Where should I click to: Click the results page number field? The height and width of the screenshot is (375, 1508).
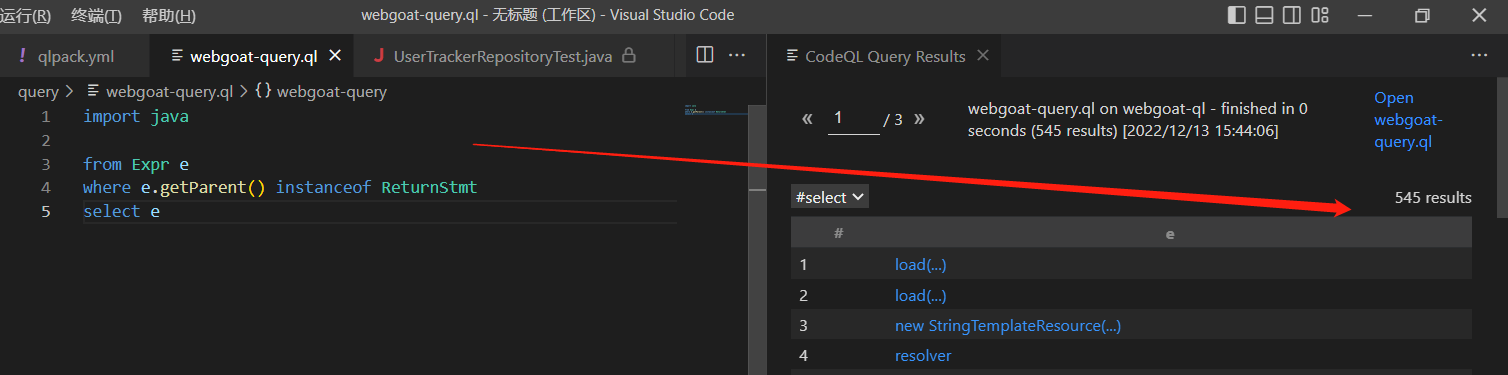pos(854,118)
